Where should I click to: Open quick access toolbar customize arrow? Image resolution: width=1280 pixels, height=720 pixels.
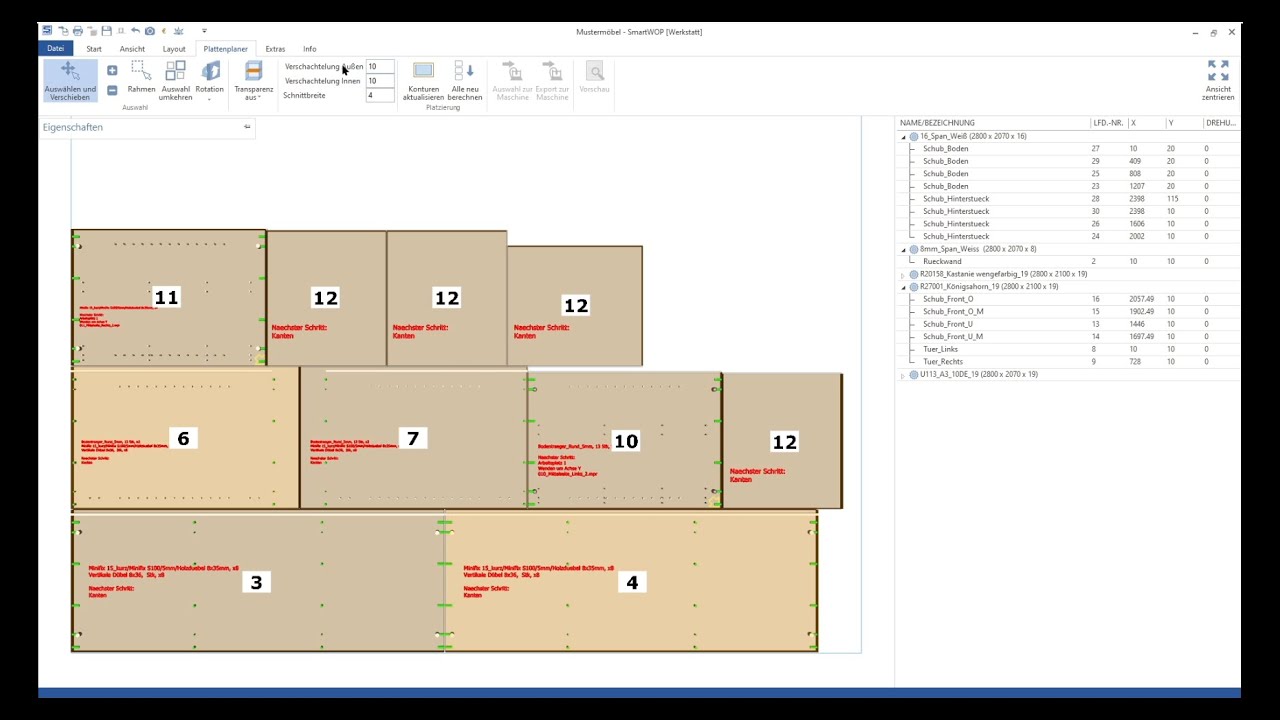point(204,32)
